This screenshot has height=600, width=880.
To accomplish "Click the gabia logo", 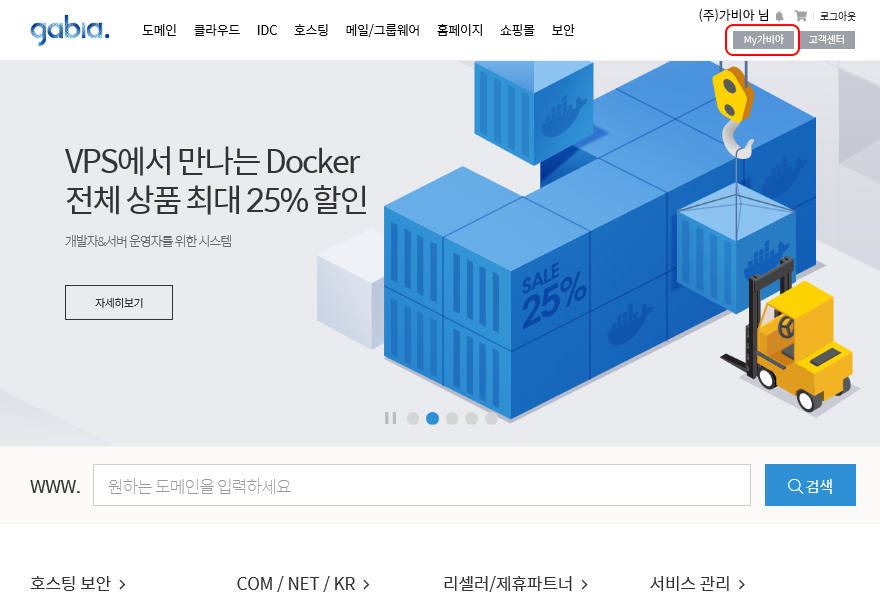I will coord(70,31).
